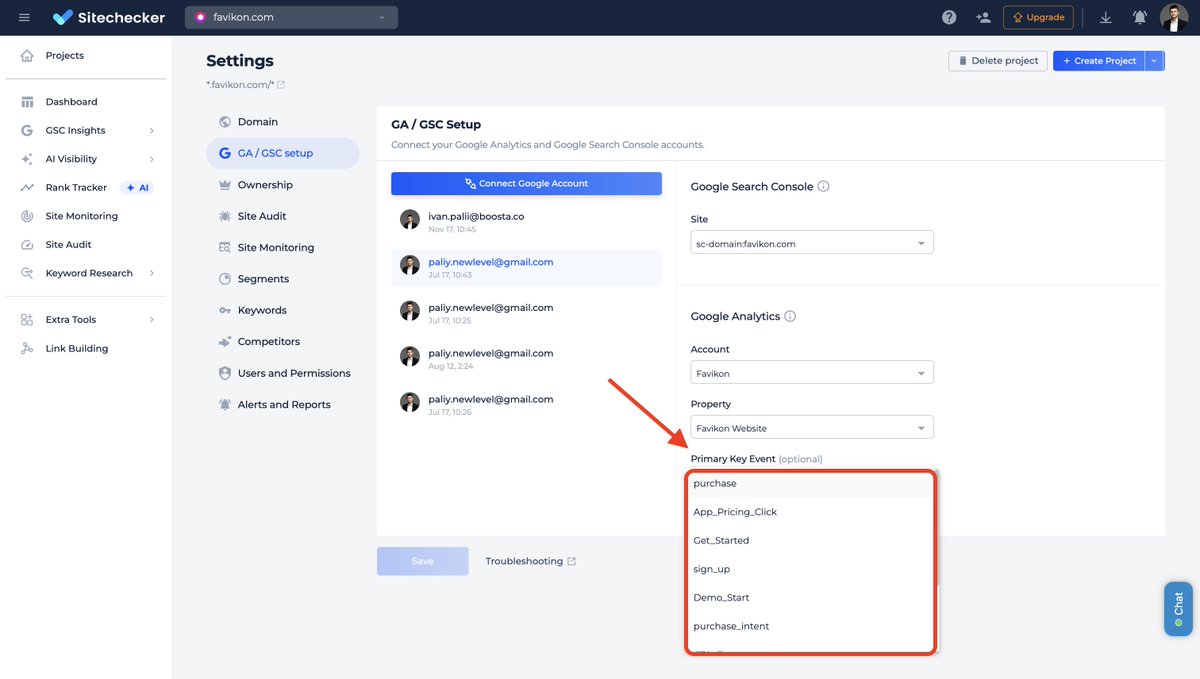Open the Keywords settings section
The height and width of the screenshot is (679, 1200).
coord(283,310)
